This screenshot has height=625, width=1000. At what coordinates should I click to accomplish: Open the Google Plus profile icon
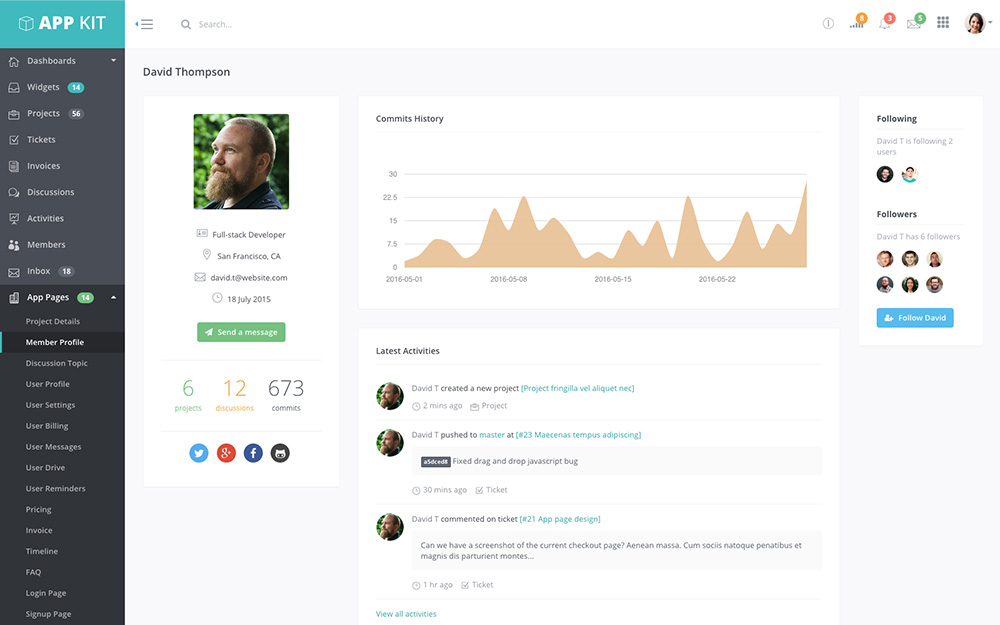point(226,453)
